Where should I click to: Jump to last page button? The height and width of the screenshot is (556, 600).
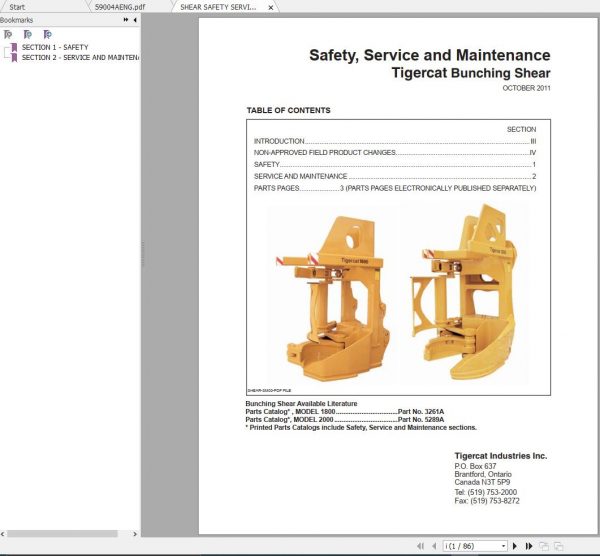coord(529,546)
